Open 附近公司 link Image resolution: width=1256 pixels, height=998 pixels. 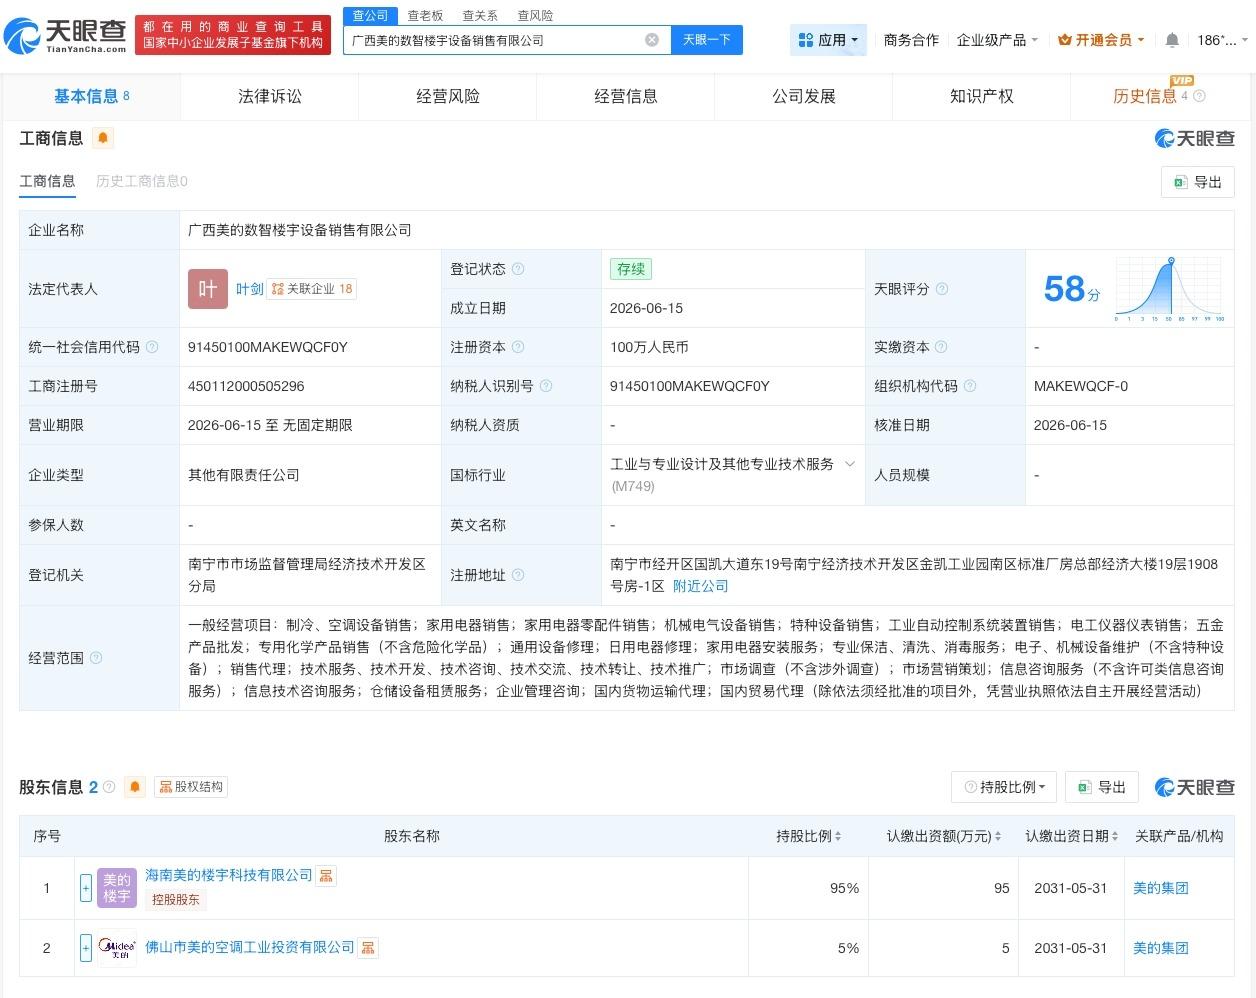tap(700, 586)
